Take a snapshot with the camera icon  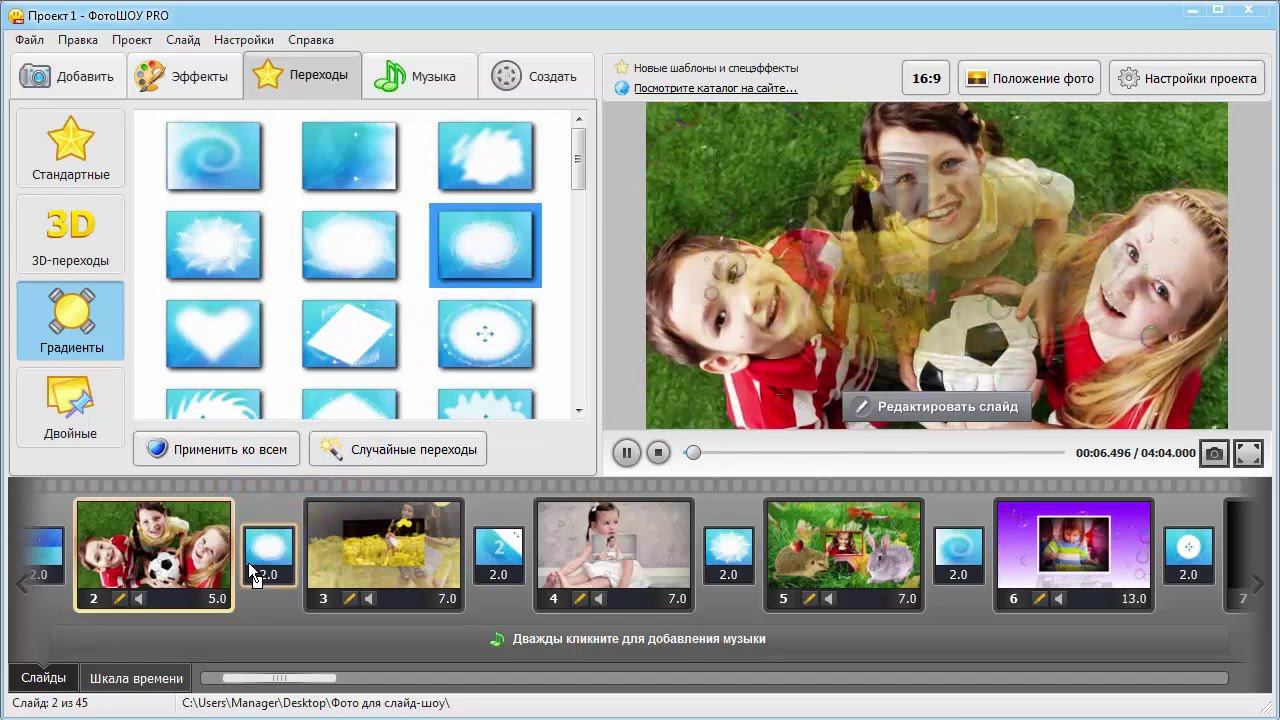pyautogui.click(x=1214, y=453)
